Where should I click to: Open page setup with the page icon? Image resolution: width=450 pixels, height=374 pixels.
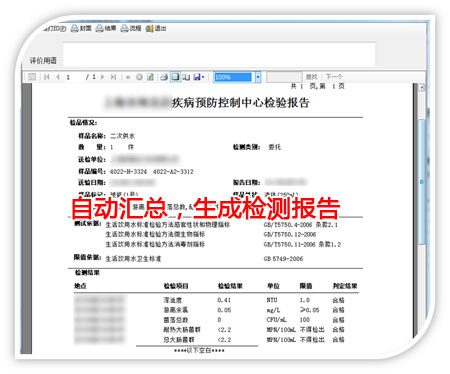tap(186, 77)
